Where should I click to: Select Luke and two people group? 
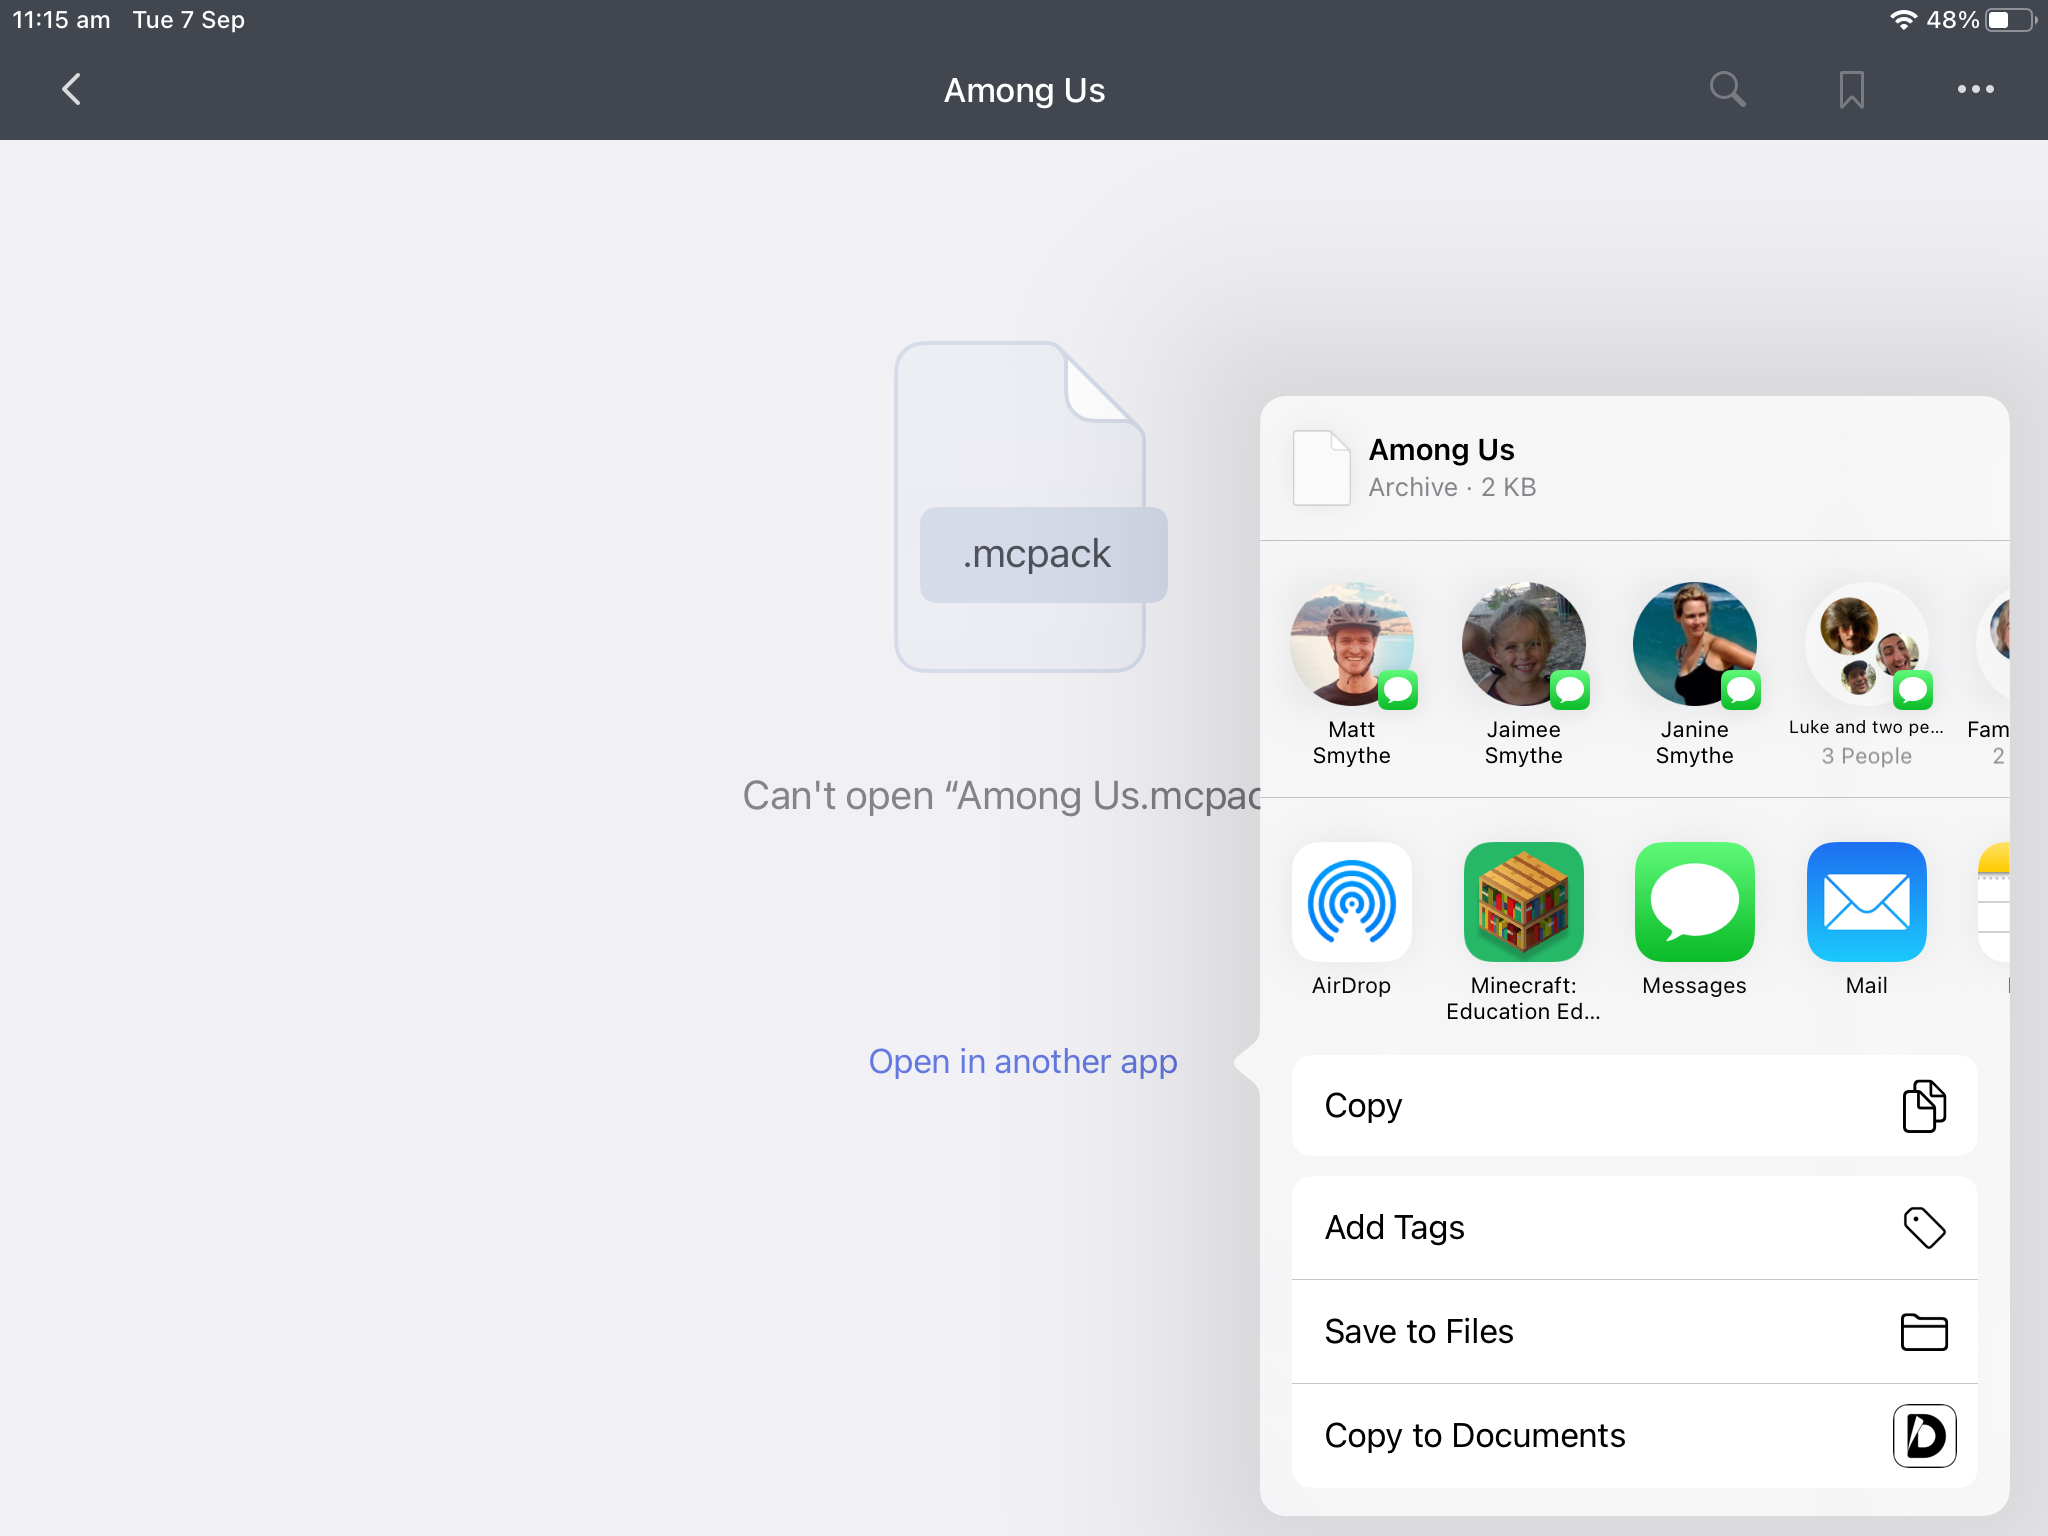1864,671
